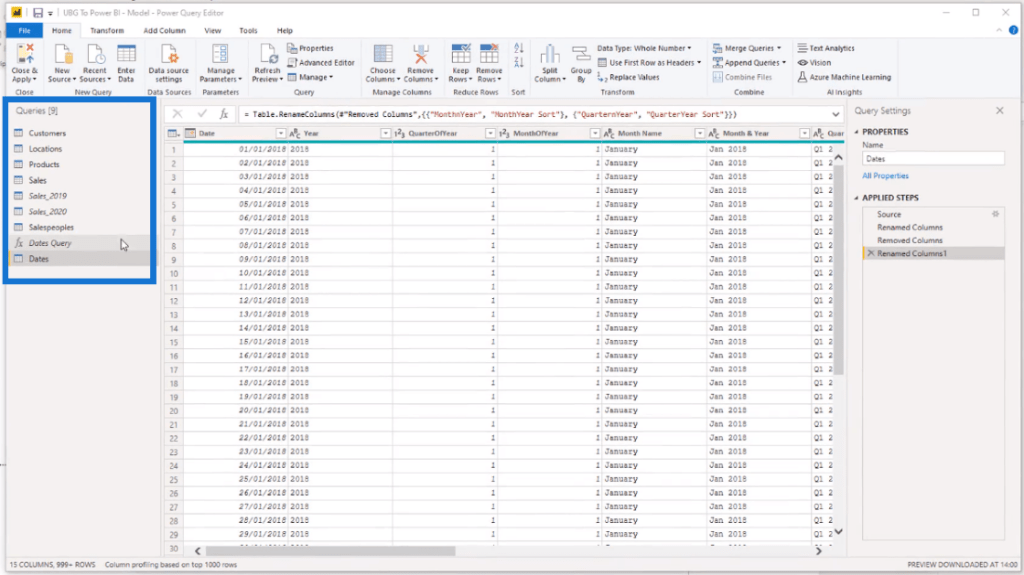Click the formula bar fx icon

click(223, 114)
